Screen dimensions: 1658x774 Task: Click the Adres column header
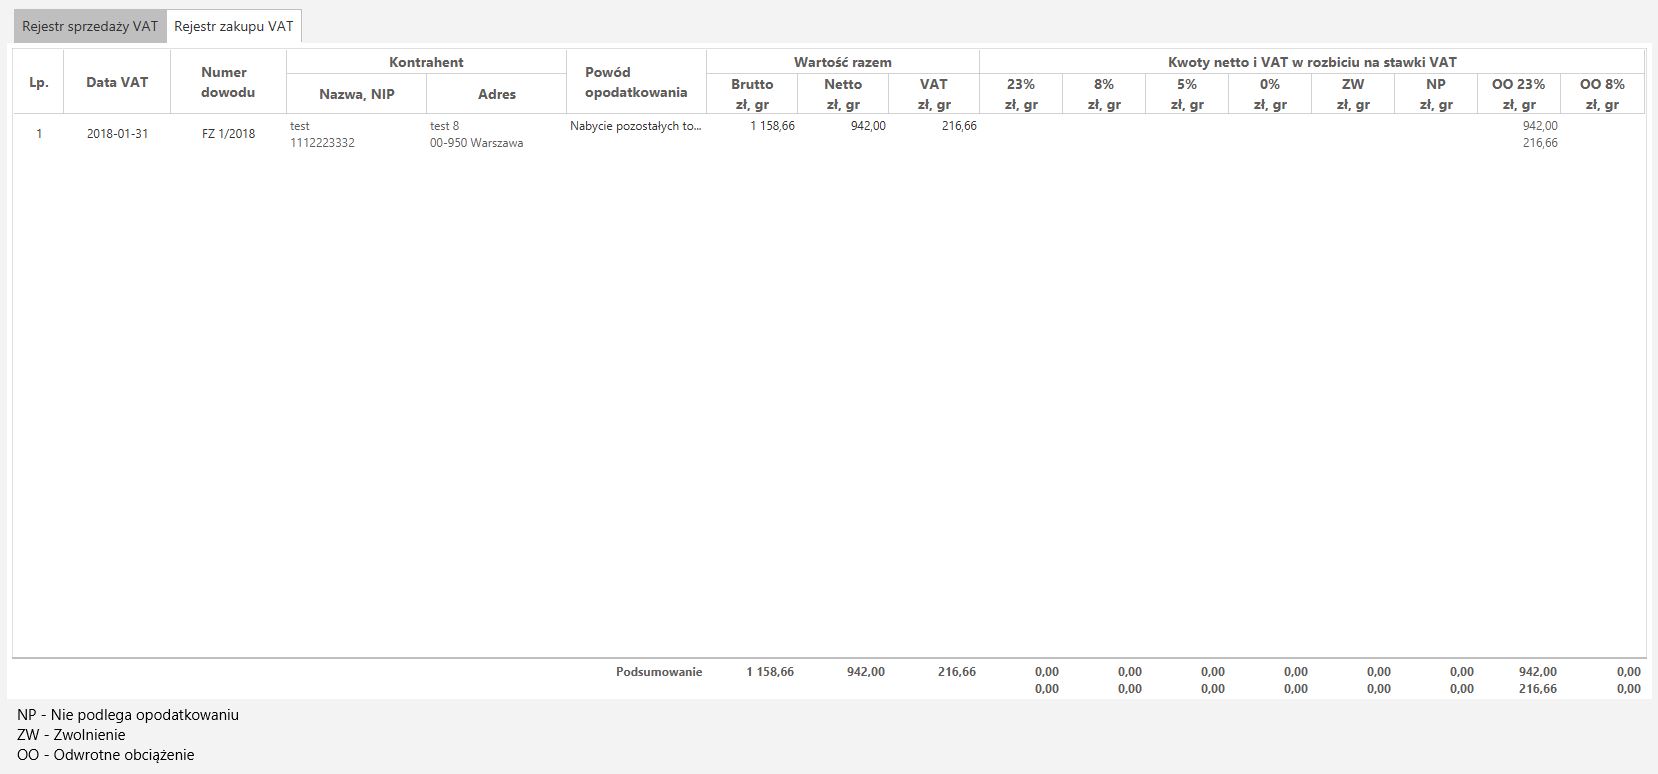tap(496, 94)
